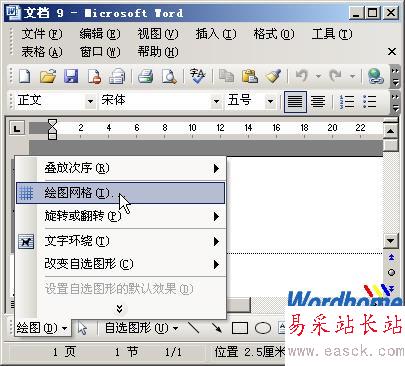Open the undo history dropdown arrow
This screenshot has height=366, width=405.
pyautogui.click(x=318, y=76)
